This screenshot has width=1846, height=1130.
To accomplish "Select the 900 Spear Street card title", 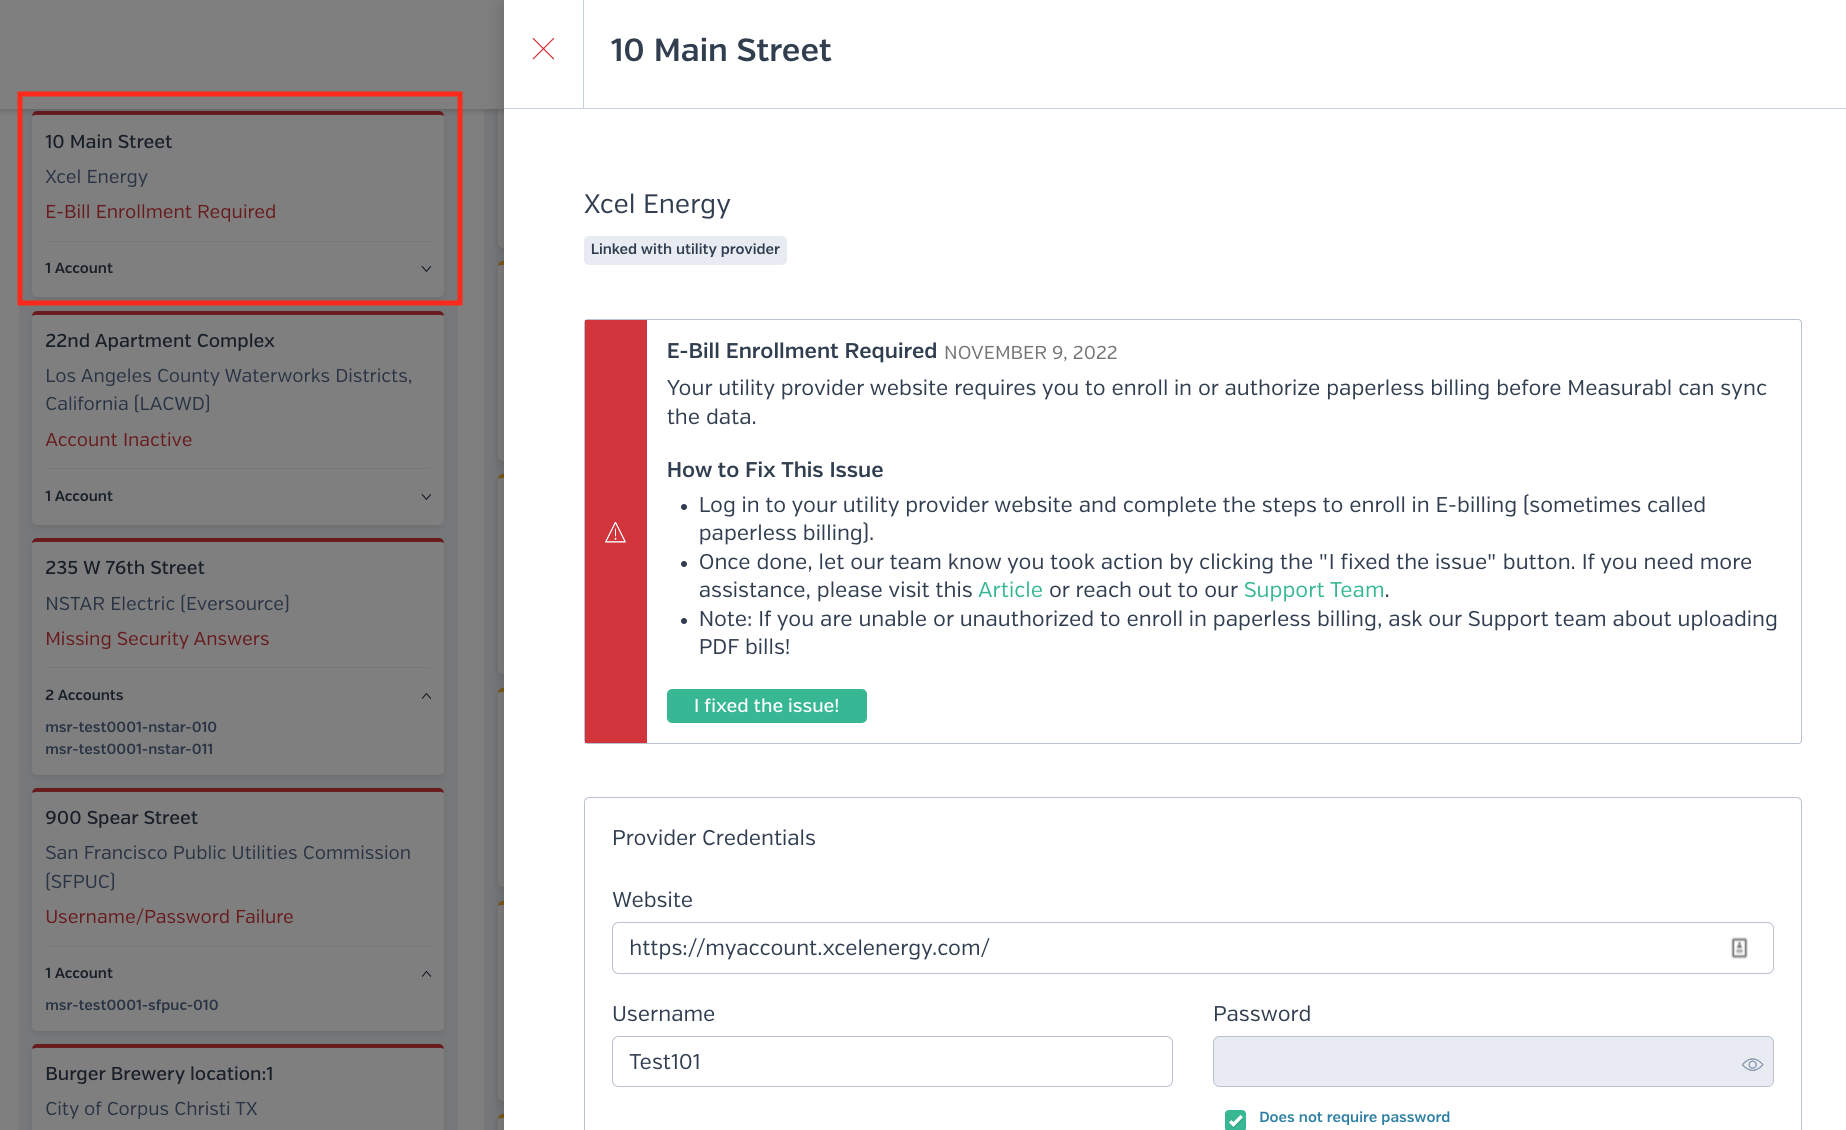I will (x=121, y=818).
